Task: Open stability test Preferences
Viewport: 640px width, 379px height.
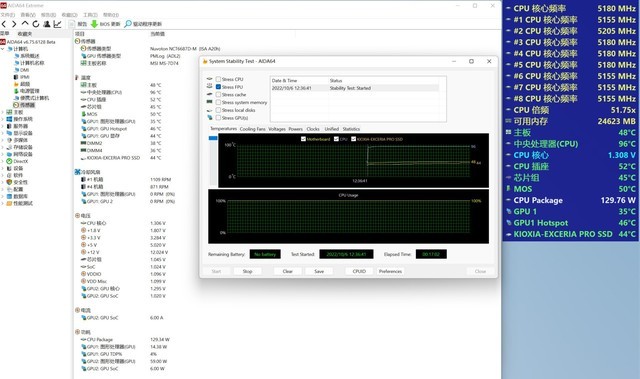Action: point(390,271)
